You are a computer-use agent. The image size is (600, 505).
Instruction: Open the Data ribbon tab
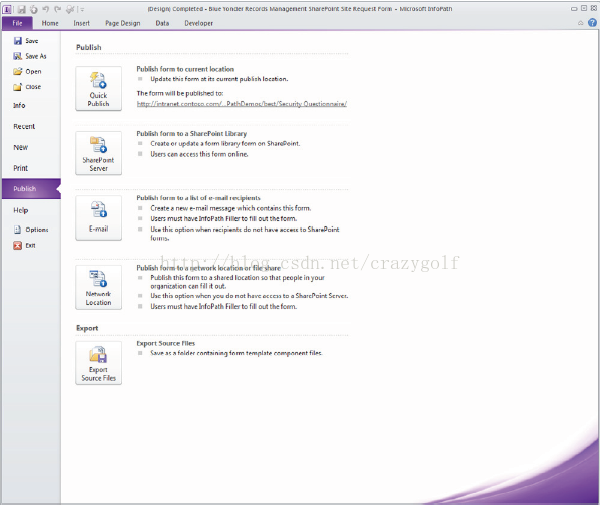click(x=162, y=23)
